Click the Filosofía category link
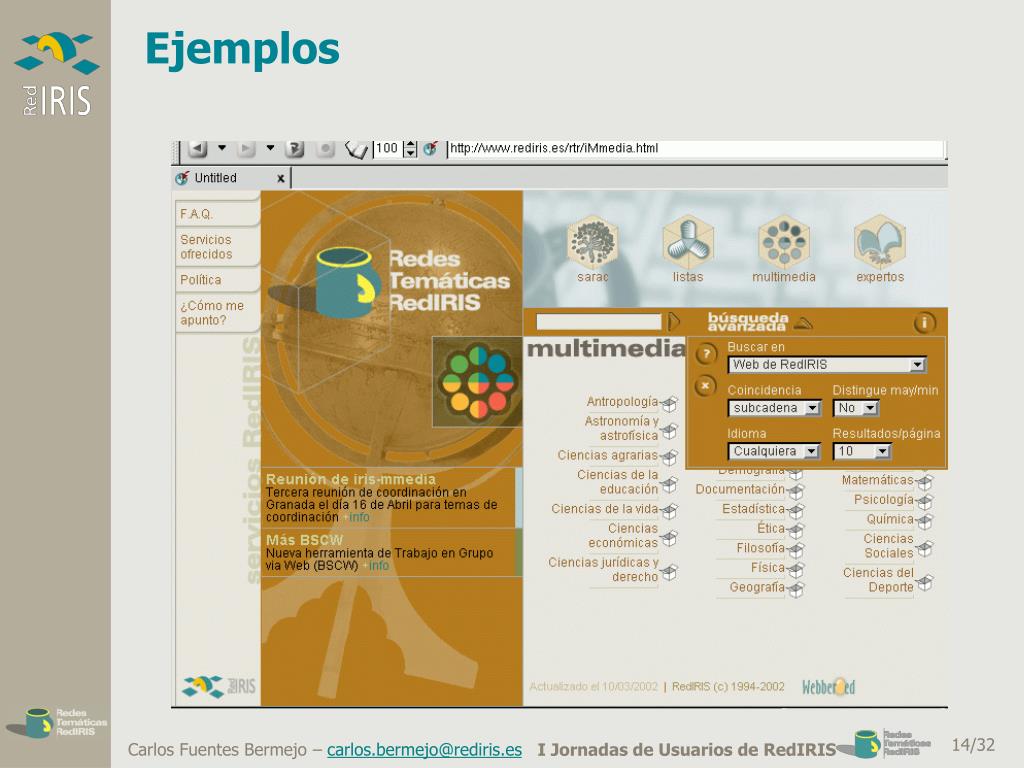1024x768 pixels. (761, 548)
